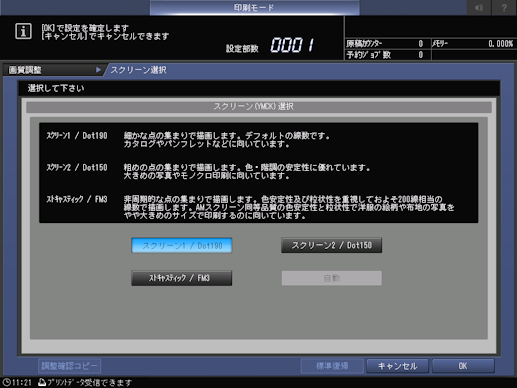Click the 標準復帰 button

click(332, 366)
